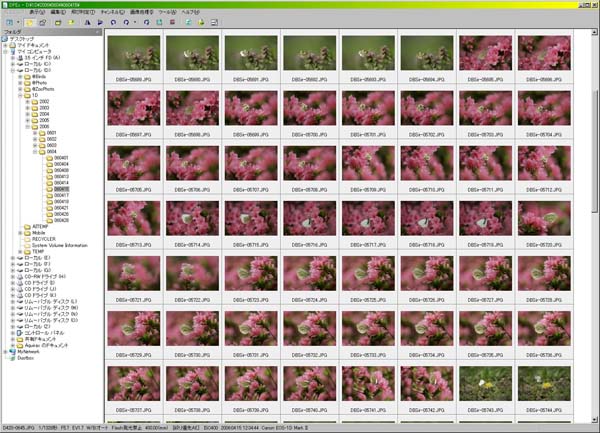This screenshot has width=600, height=433.
Task: Click the ISO400 entry in status bar
Action: pos(211,428)
